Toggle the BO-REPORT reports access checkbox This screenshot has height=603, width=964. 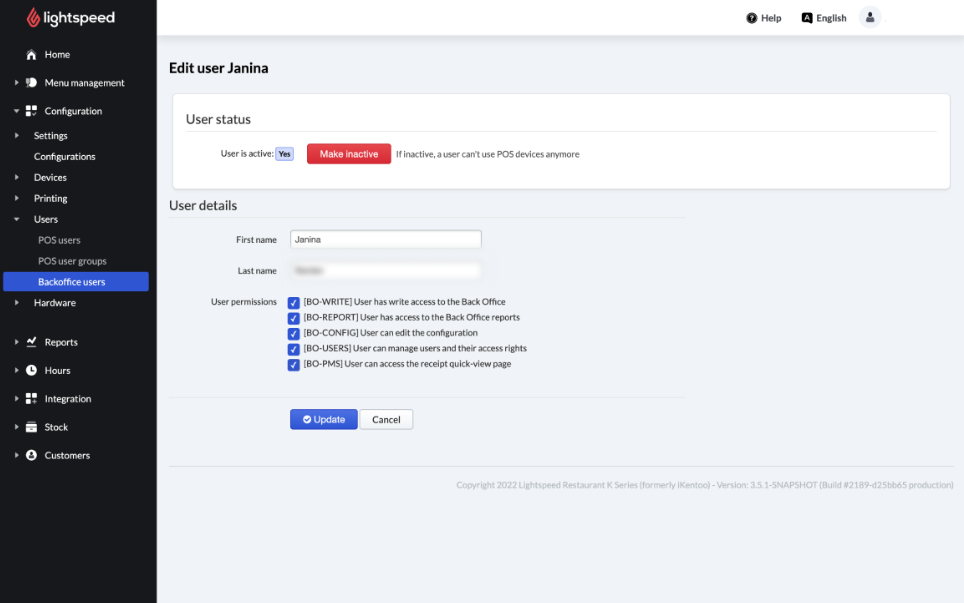(x=294, y=318)
